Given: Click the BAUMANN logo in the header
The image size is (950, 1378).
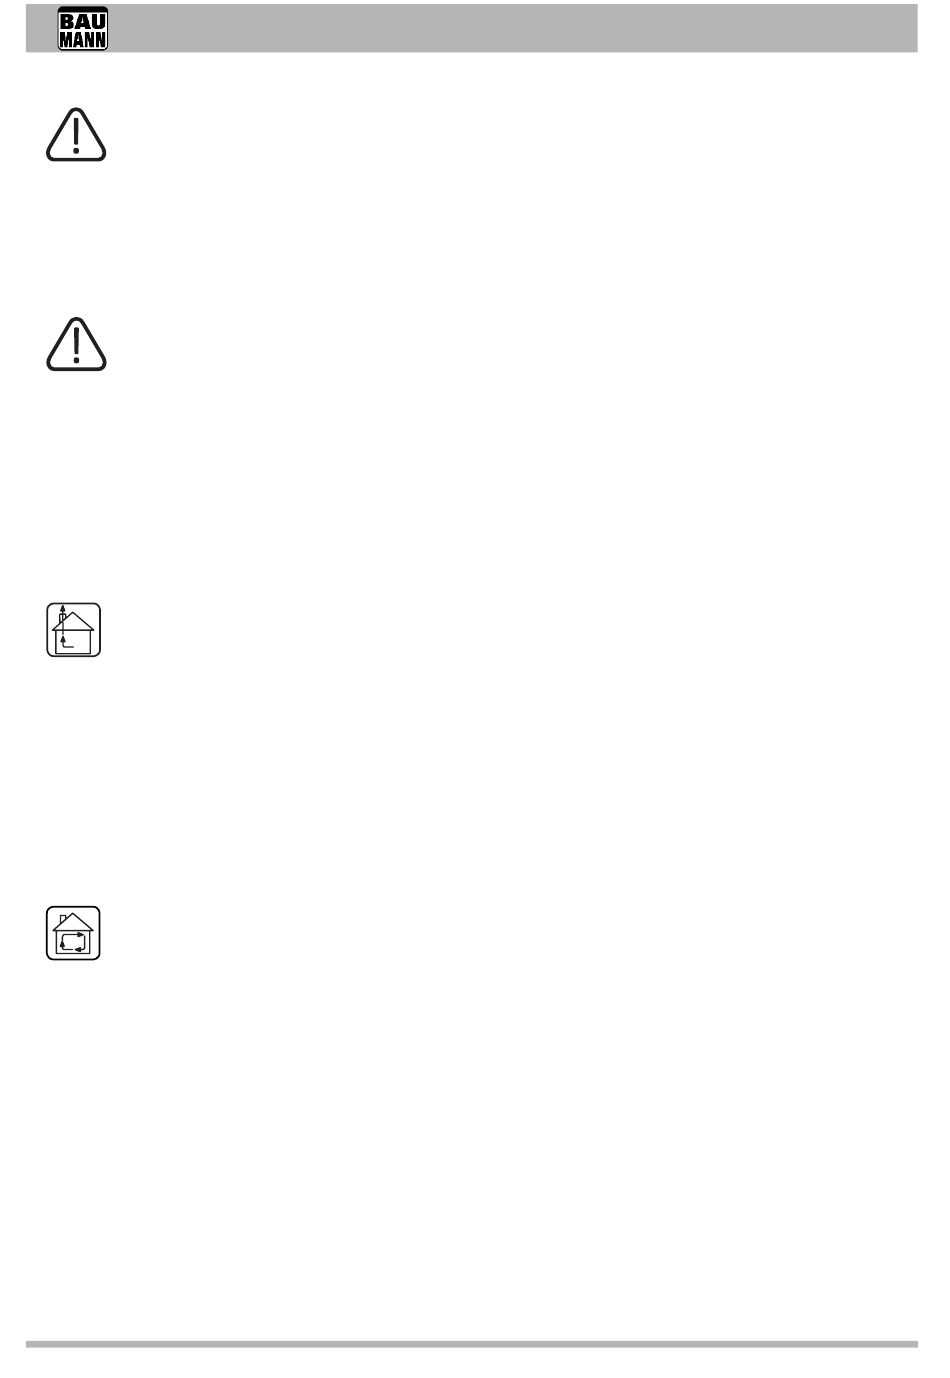Looking at the screenshot, I should tap(83, 29).
